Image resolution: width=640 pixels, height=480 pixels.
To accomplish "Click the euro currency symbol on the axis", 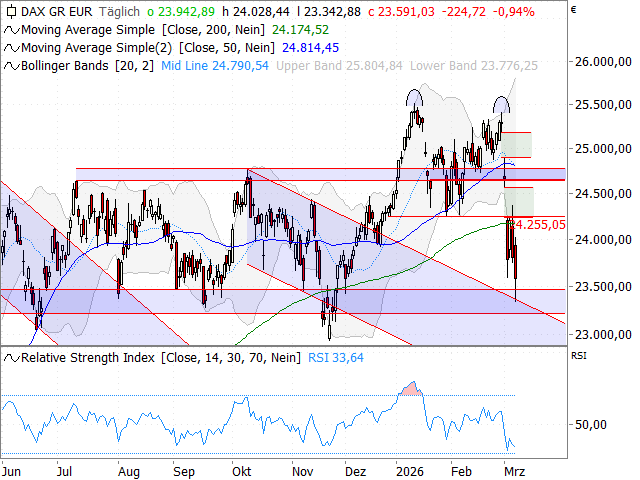I will click(573, 9).
